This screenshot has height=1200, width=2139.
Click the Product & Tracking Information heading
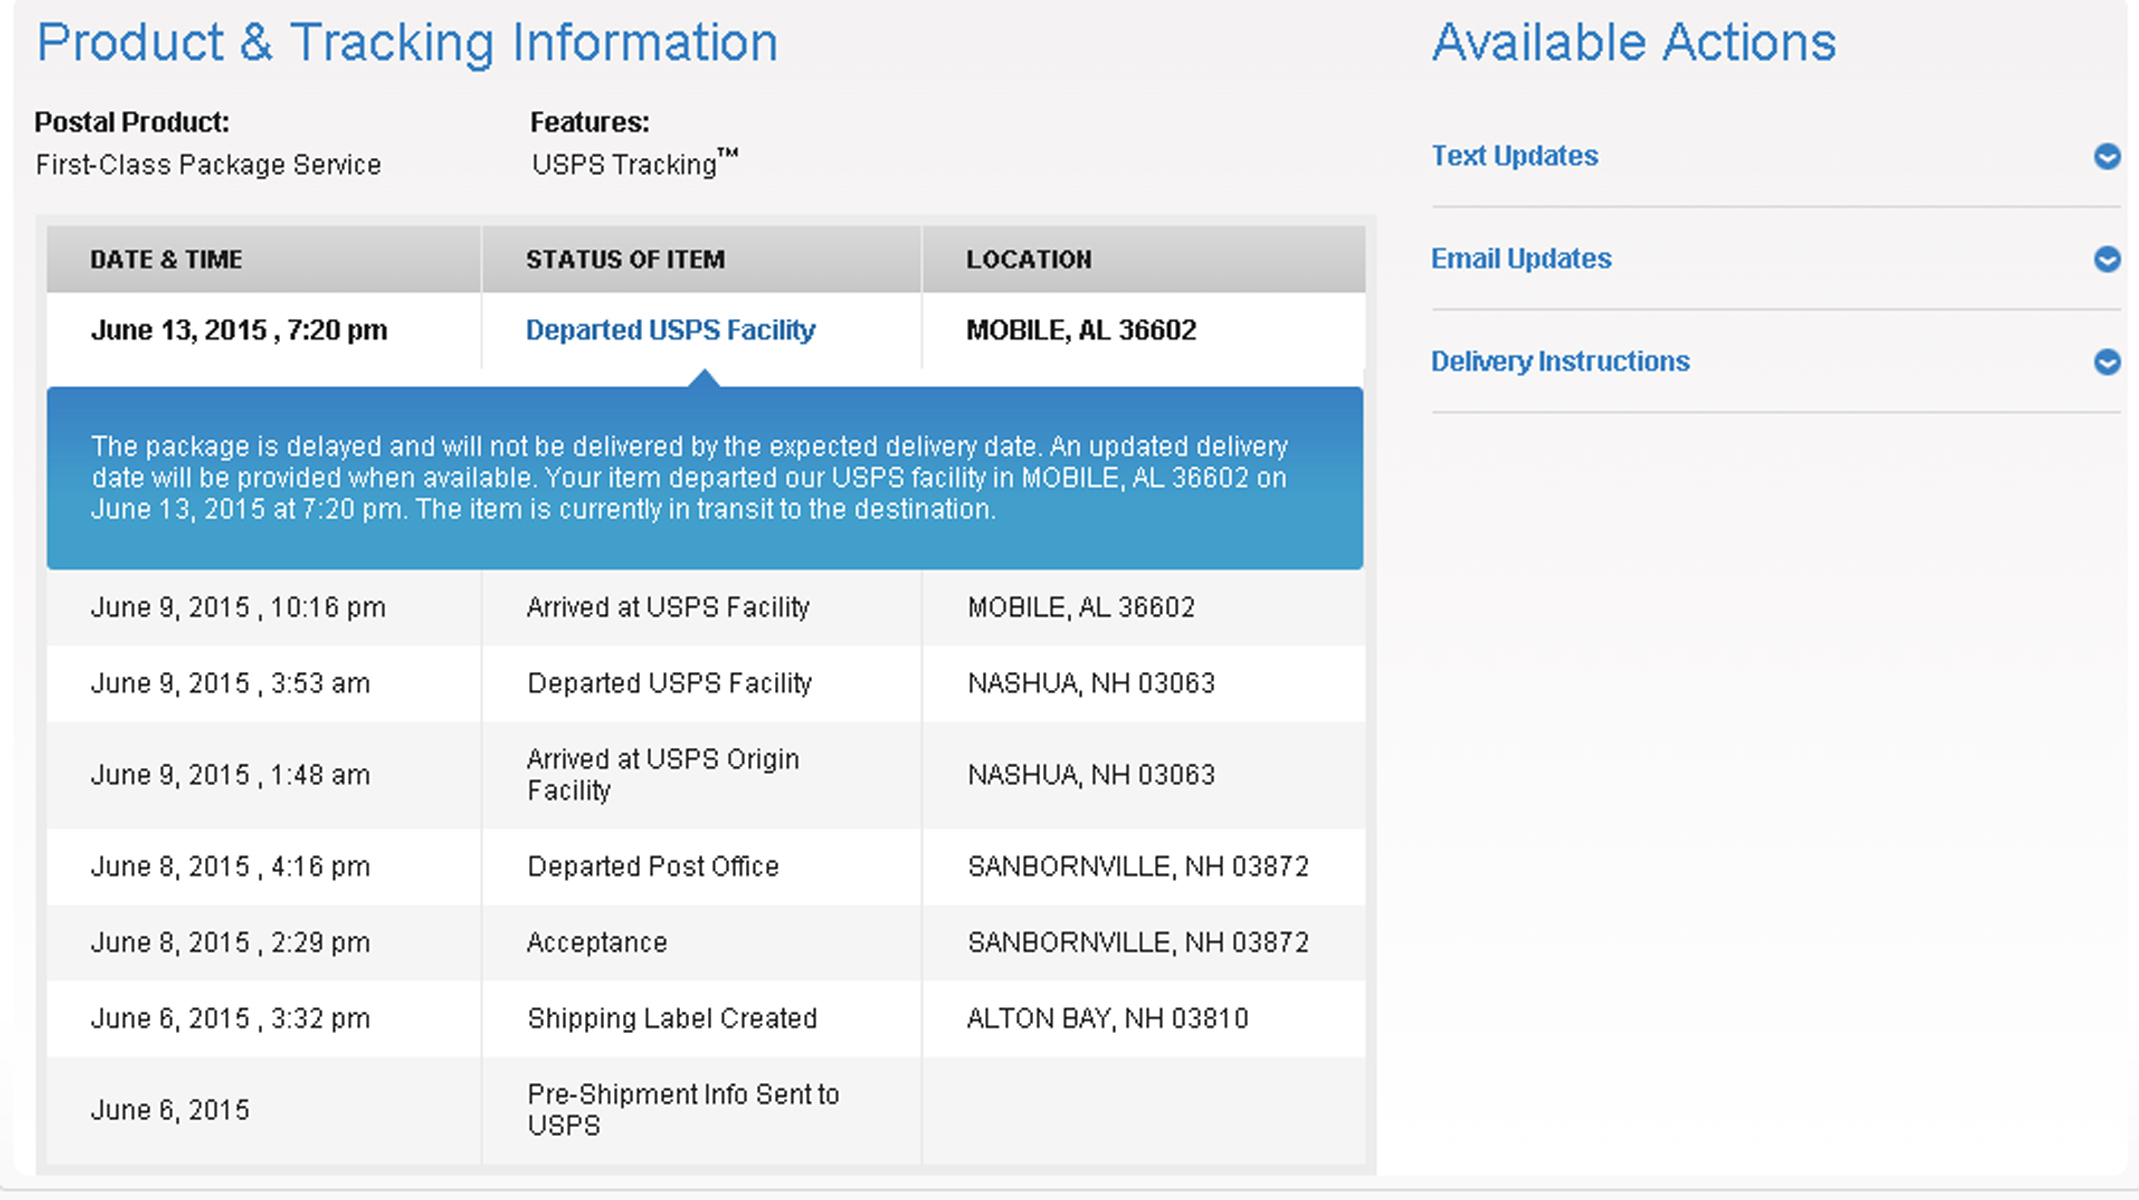coord(407,43)
